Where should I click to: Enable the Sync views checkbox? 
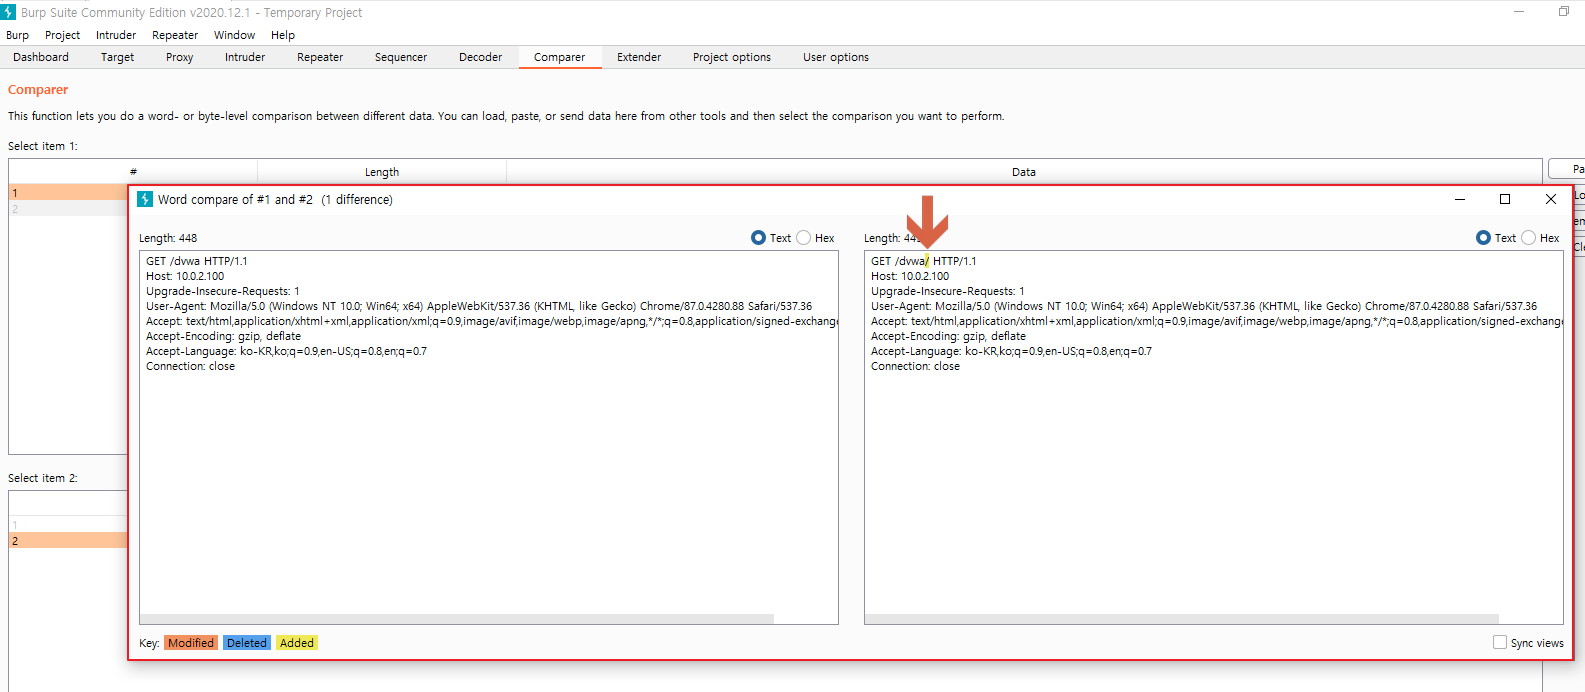[1500, 642]
